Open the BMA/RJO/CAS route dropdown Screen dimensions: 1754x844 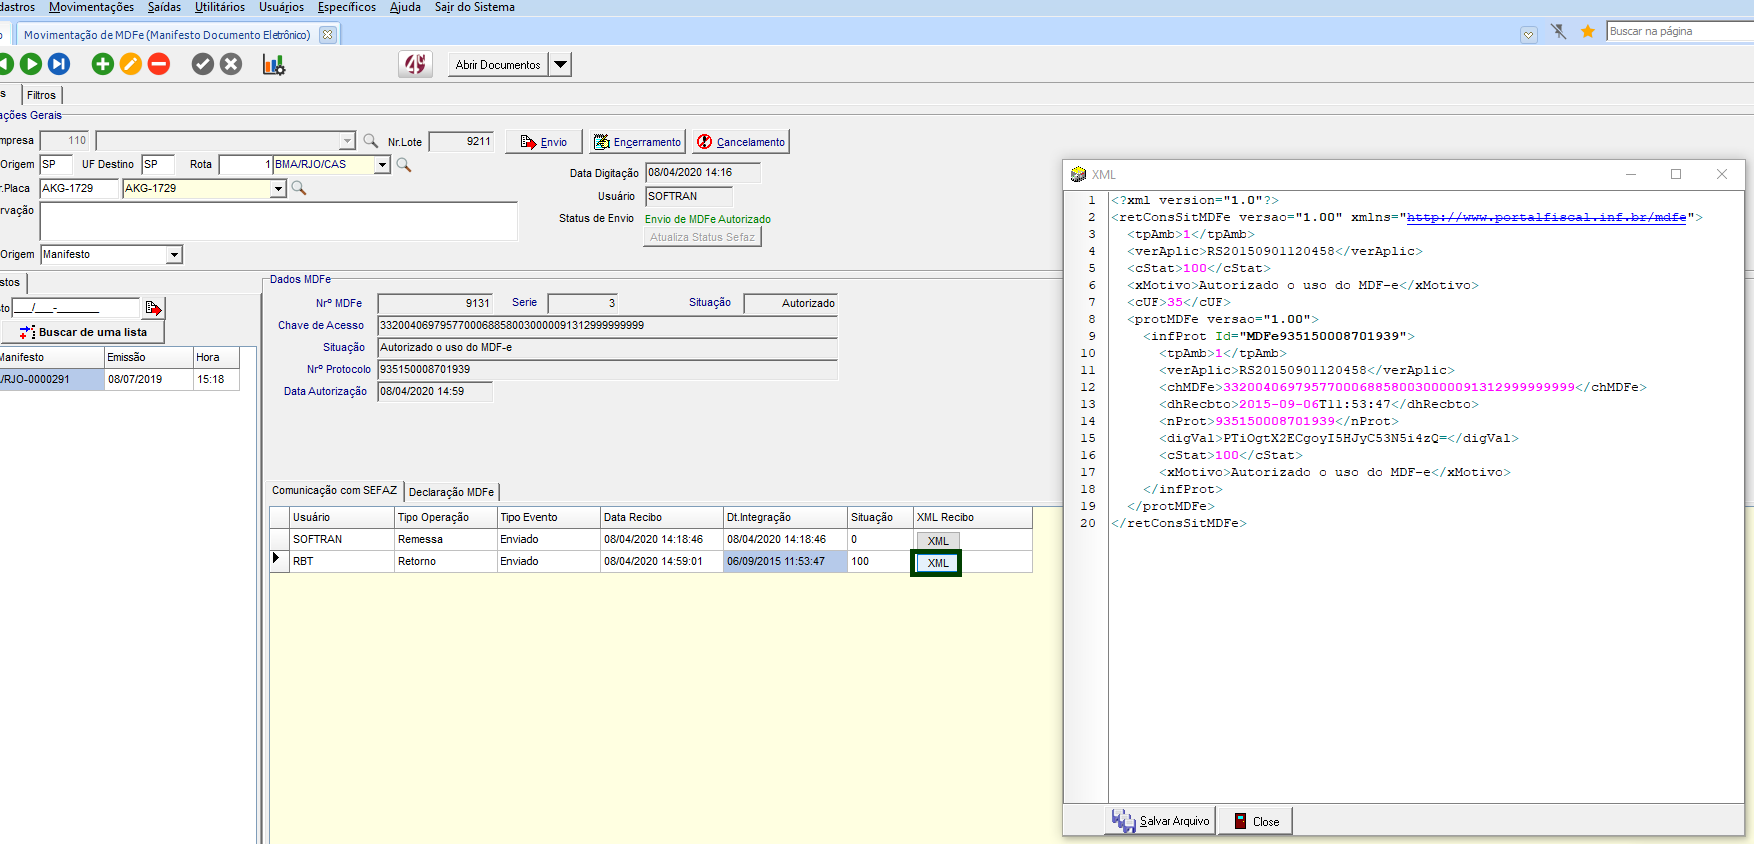click(382, 165)
